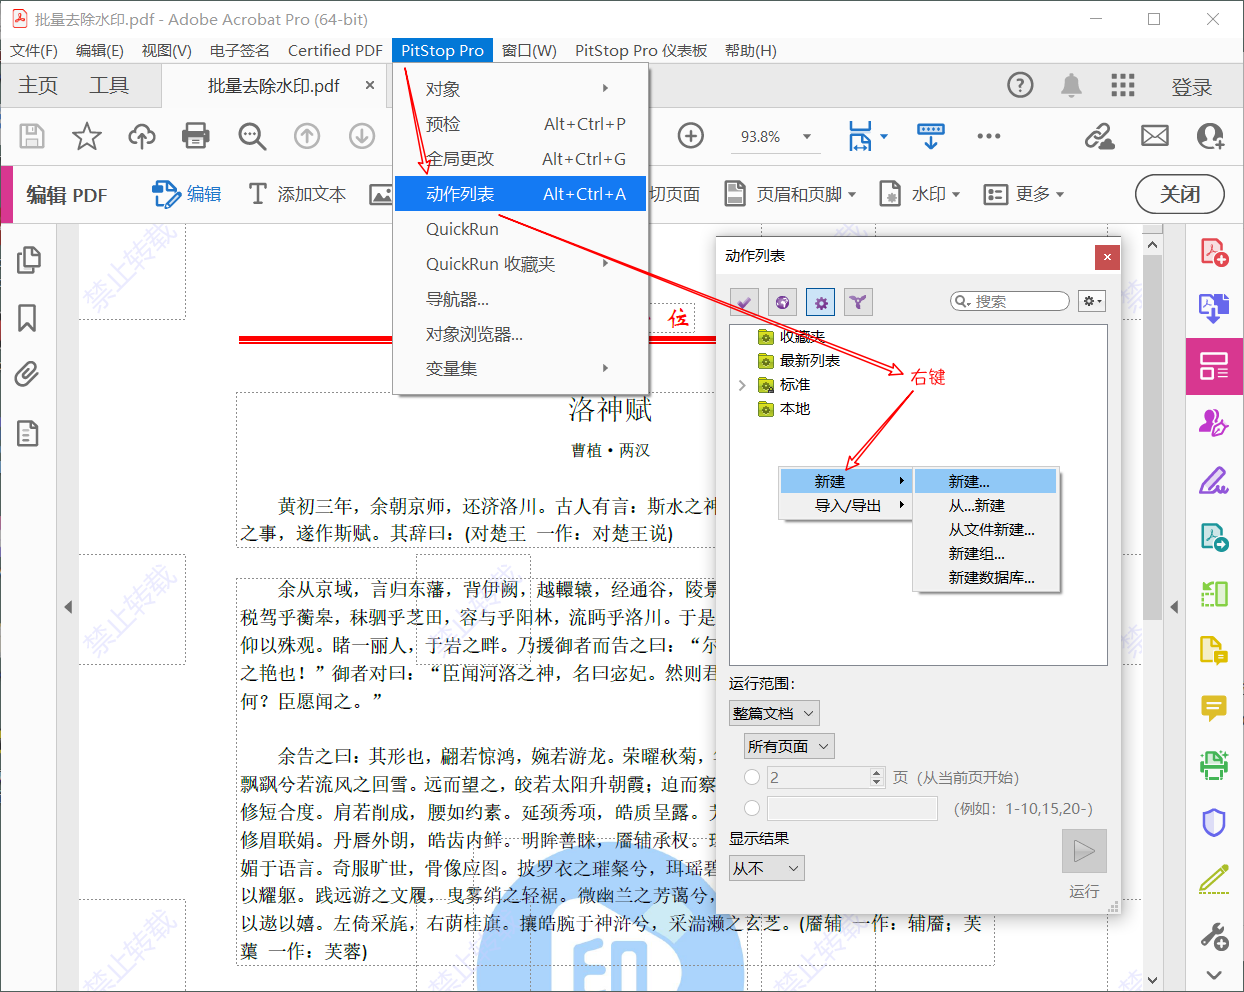Open the Attachments paperclip panel
1244x992 pixels.
27,374
